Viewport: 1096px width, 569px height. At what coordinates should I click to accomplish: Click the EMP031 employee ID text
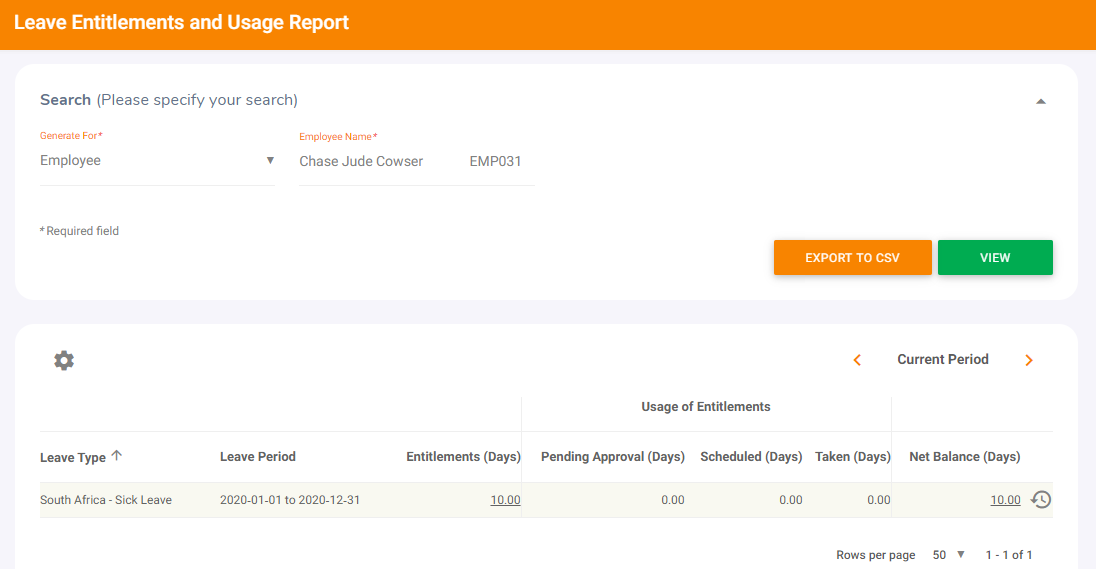[496, 161]
